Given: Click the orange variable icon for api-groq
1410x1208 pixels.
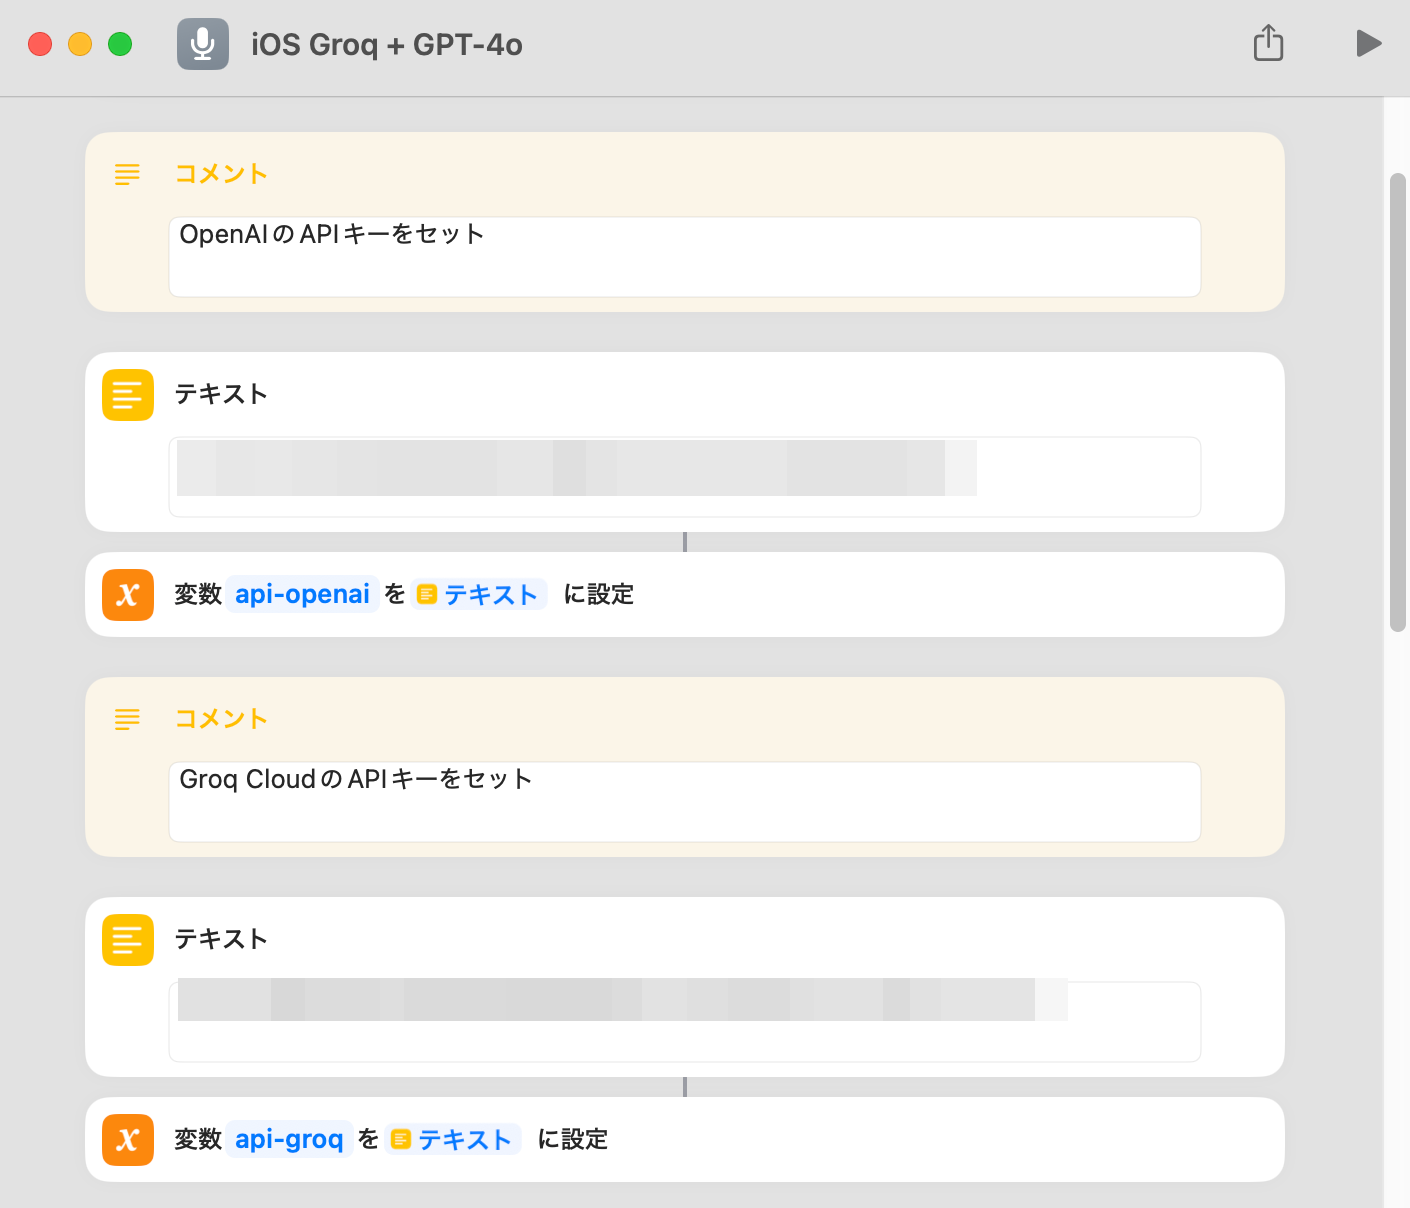Looking at the screenshot, I should pos(128,1140).
